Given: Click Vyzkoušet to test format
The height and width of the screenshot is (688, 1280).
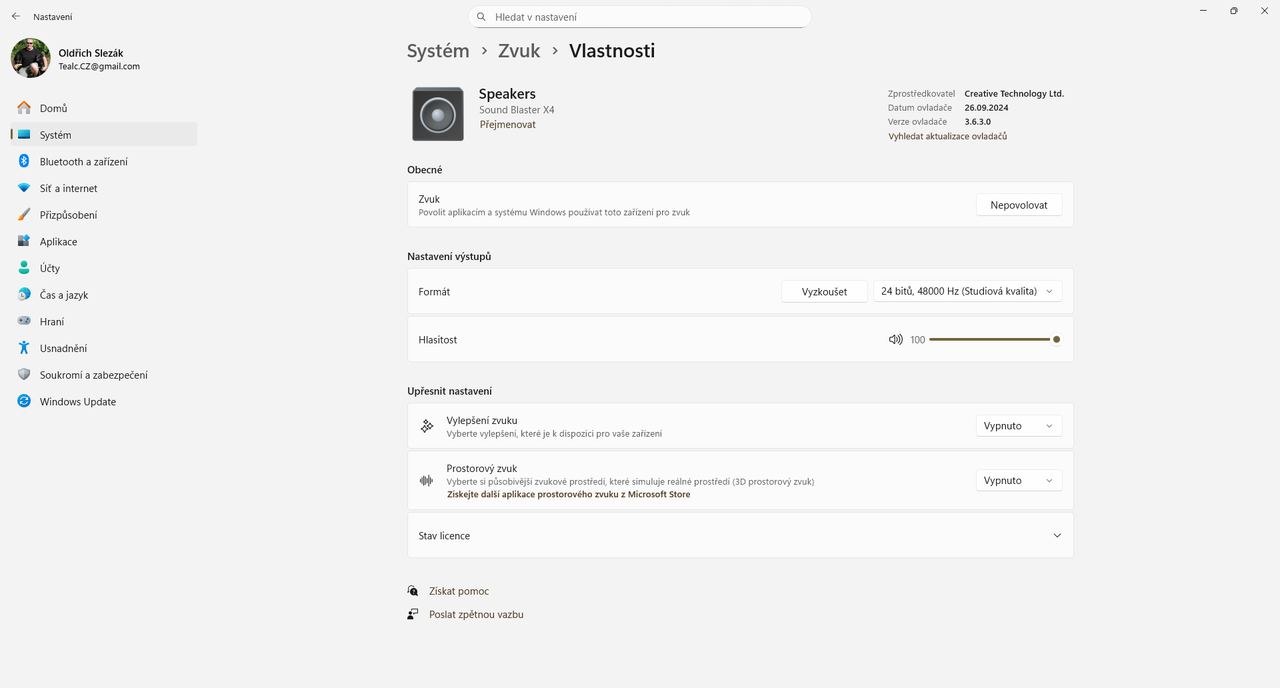Looking at the screenshot, I should pyautogui.click(x=824, y=291).
